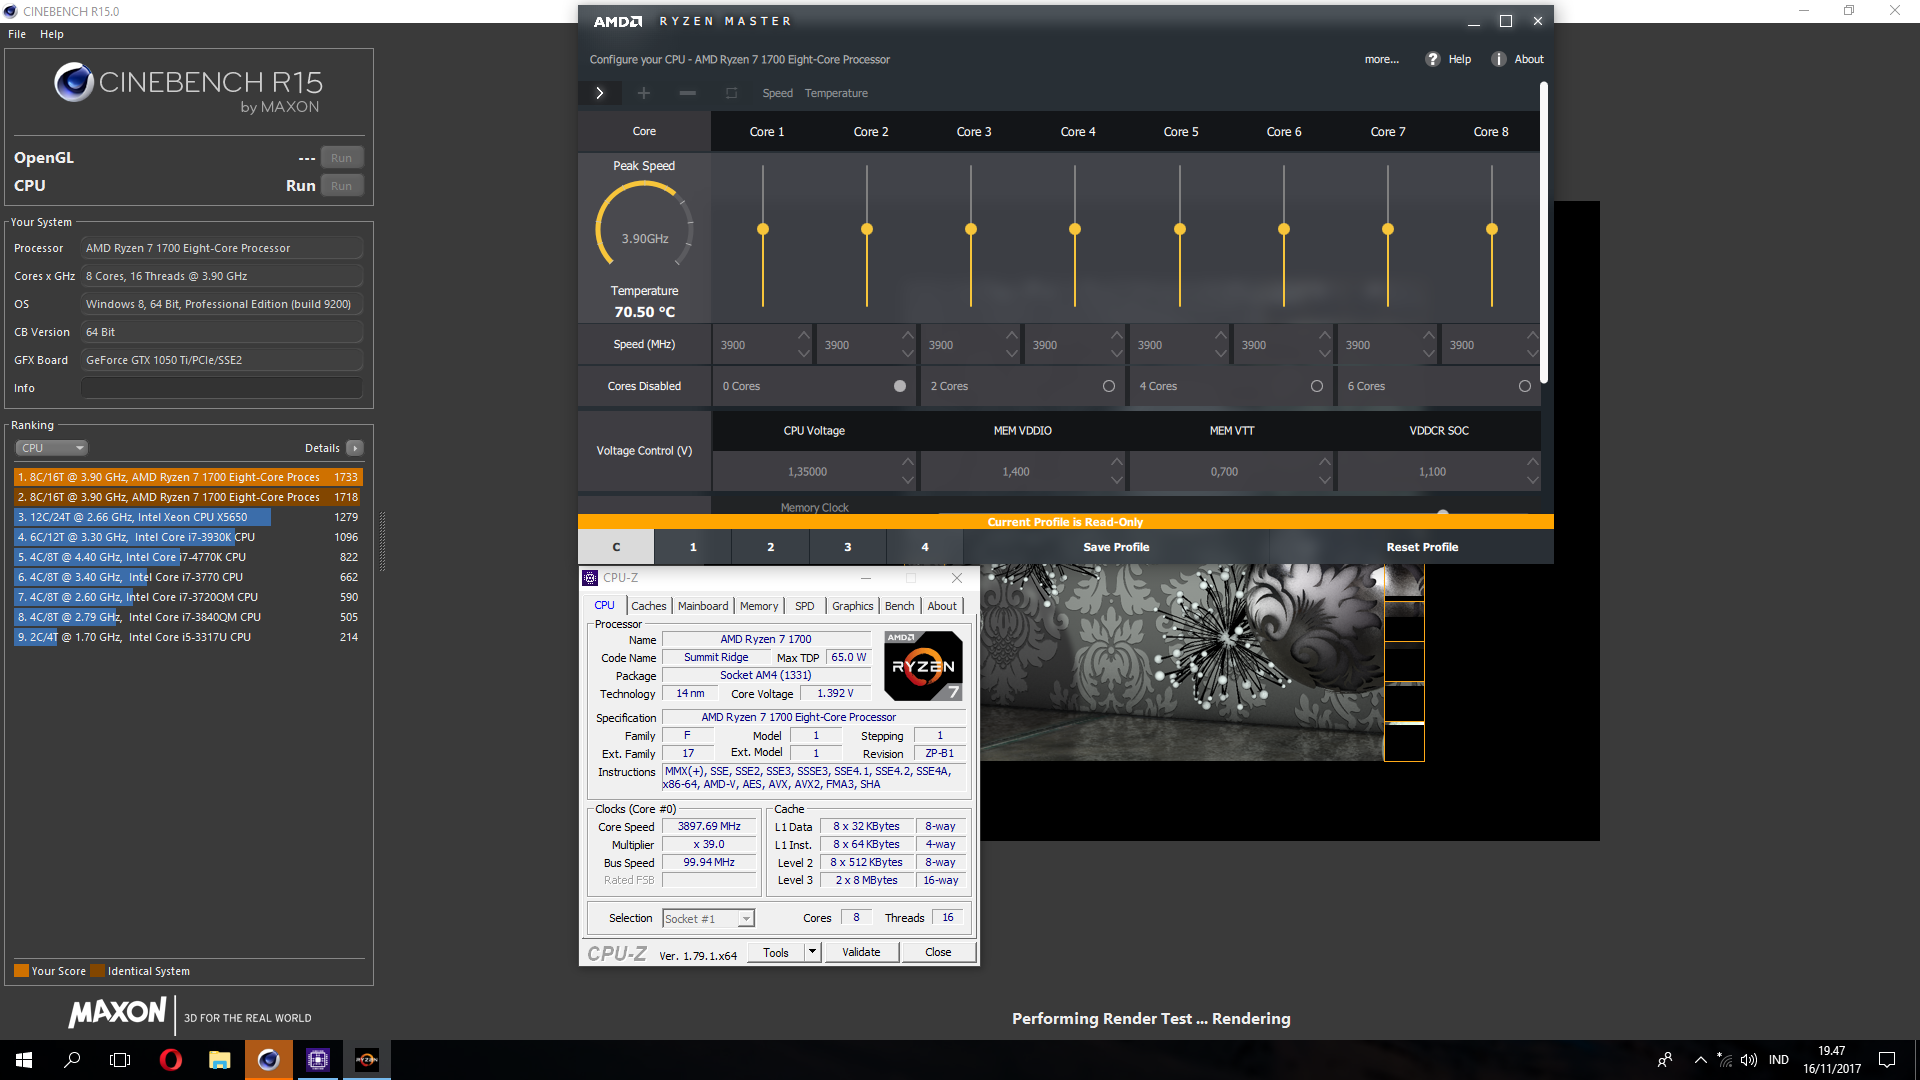
Task: Click the Validate button in CPU-Z
Action: pos(861,952)
